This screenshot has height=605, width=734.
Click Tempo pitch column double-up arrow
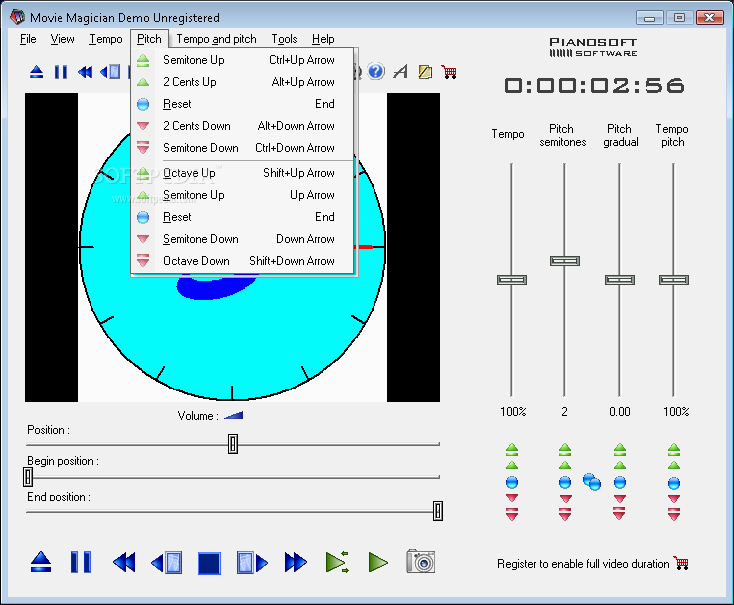pyautogui.click(x=674, y=450)
